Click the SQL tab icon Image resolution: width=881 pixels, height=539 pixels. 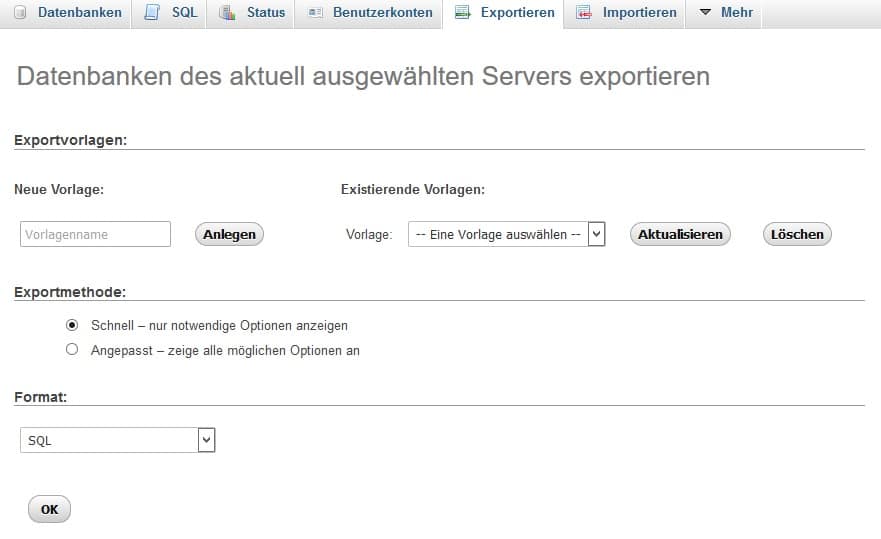tap(151, 13)
